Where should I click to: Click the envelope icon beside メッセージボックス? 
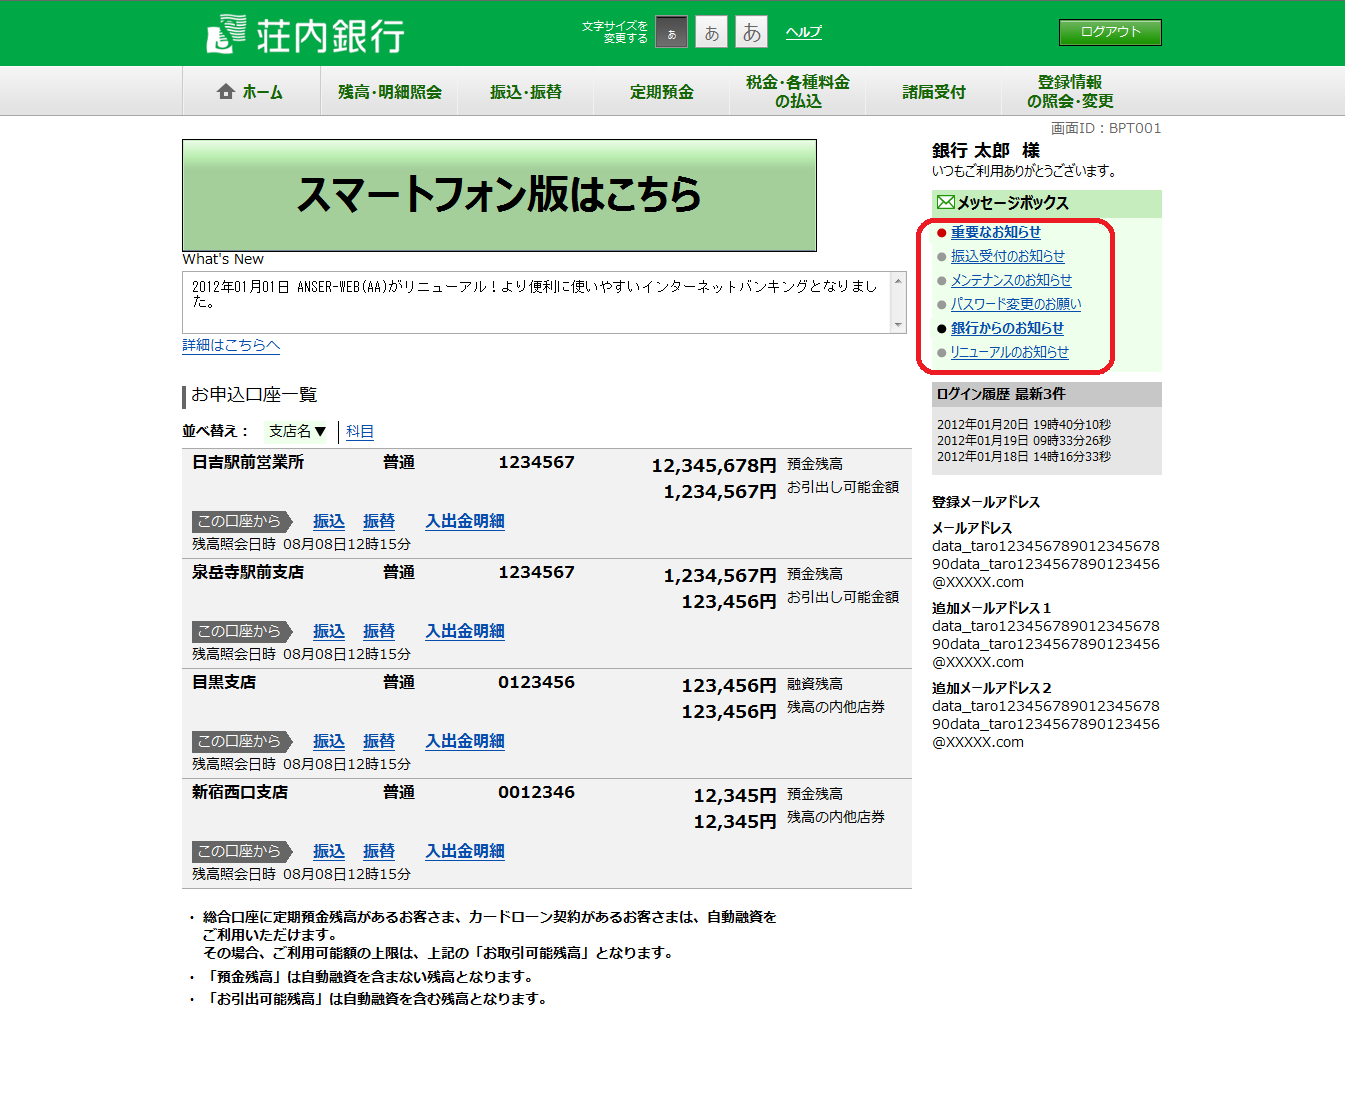point(945,203)
